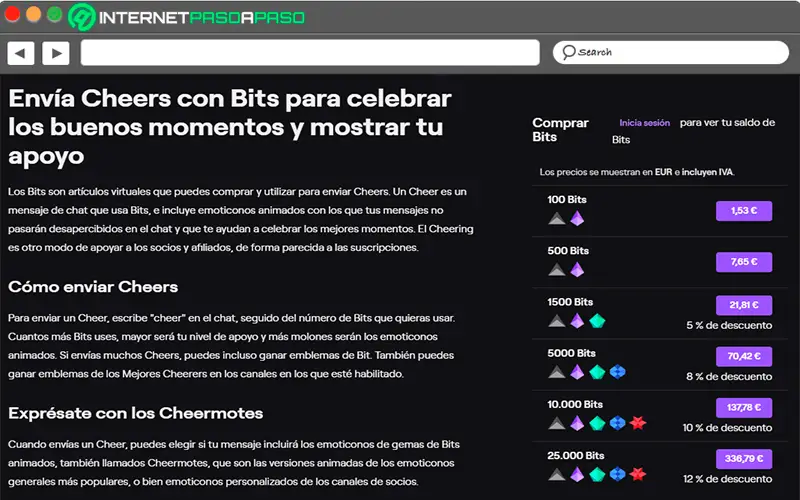Click the 5000 Bits label
The image size is (800, 500).
tap(571, 353)
